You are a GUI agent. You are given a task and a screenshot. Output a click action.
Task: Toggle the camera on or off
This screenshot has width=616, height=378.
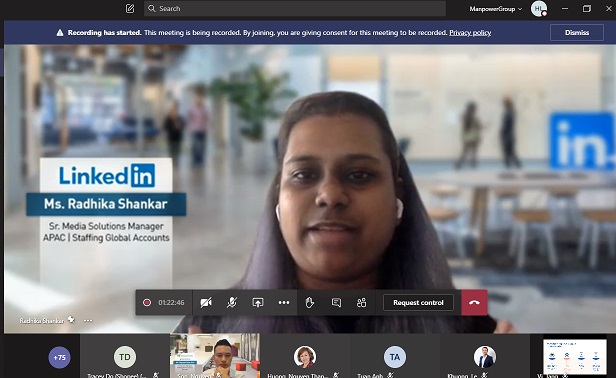click(206, 303)
